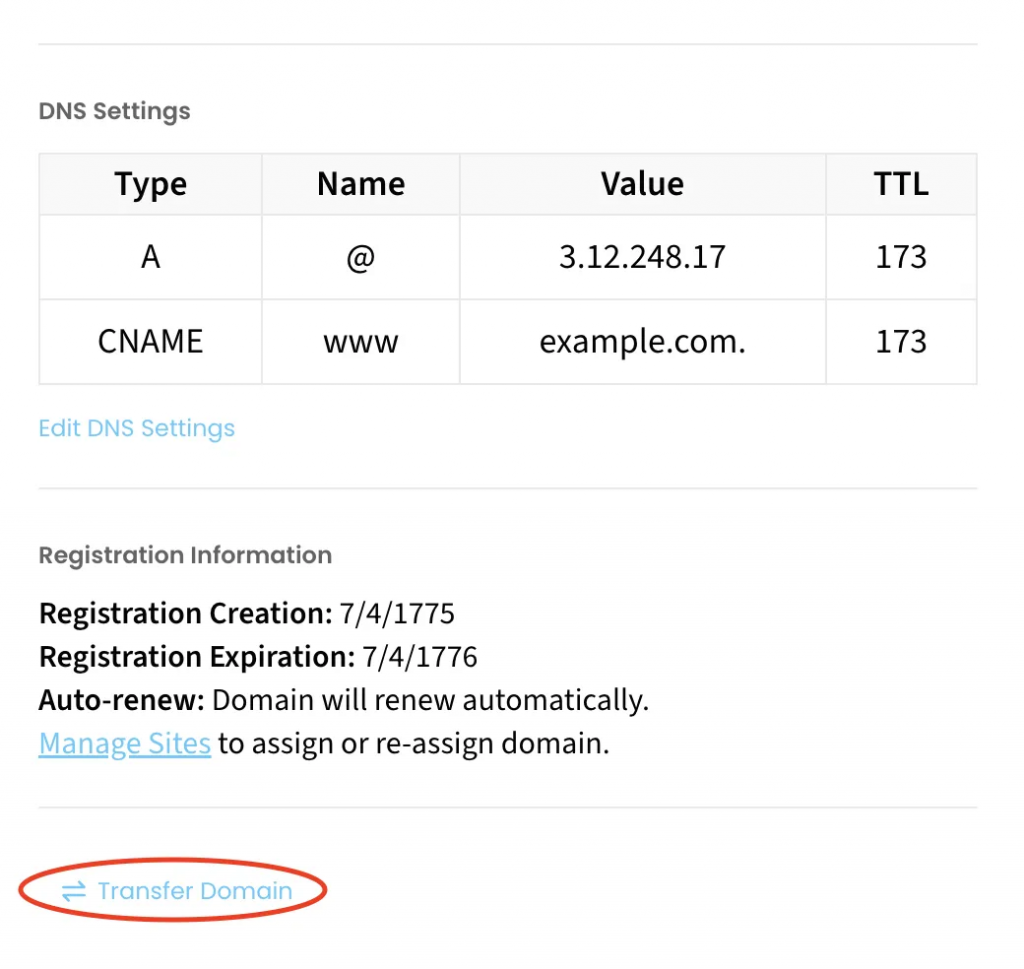1024x969 pixels.
Task: Select the CNAME record type cell
Action: tap(150, 342)
